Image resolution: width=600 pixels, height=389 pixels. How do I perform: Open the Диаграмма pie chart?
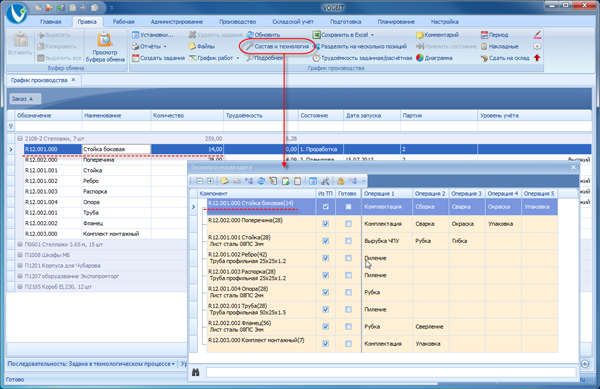pos(434,58)
